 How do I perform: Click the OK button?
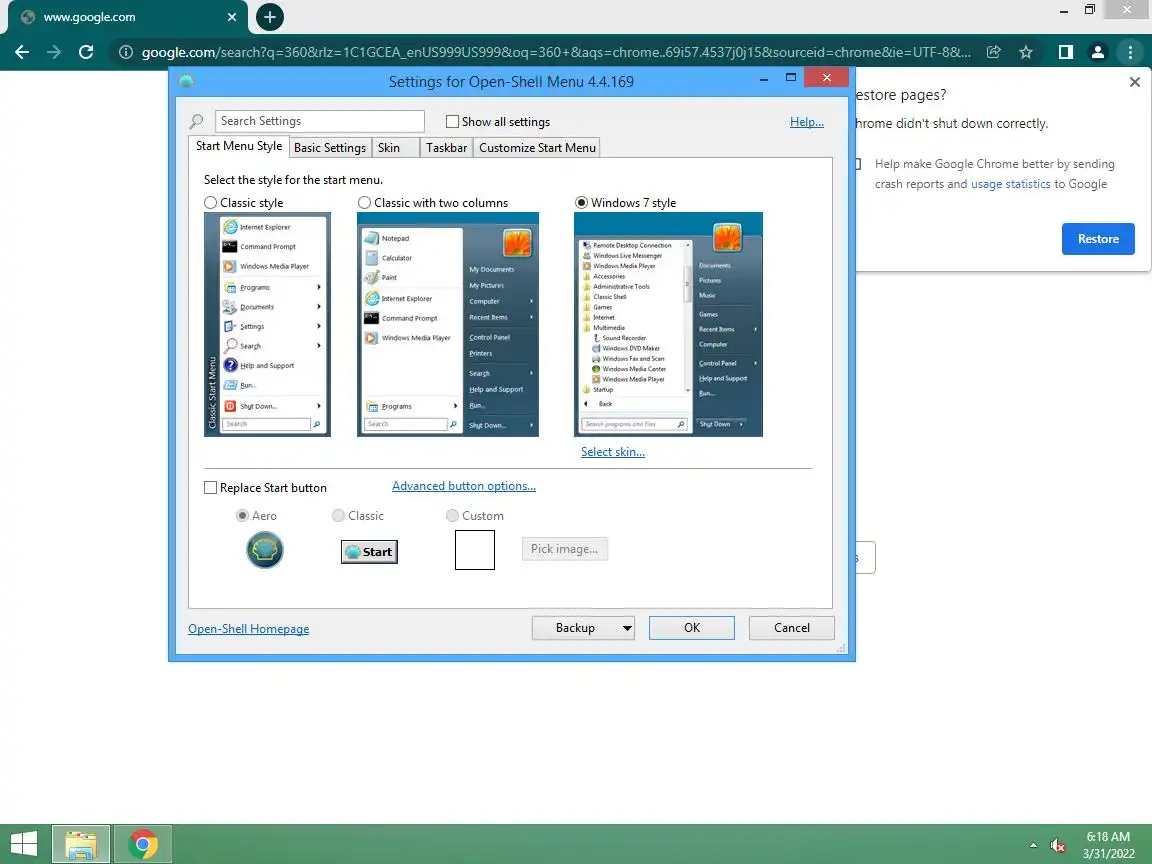coord(691,628)
